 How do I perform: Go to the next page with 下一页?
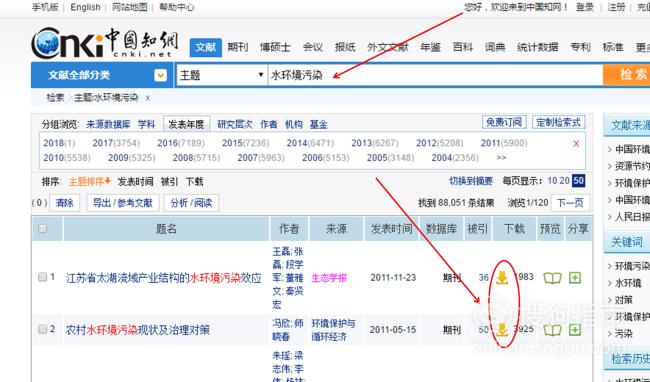click(x=570, y=203)
